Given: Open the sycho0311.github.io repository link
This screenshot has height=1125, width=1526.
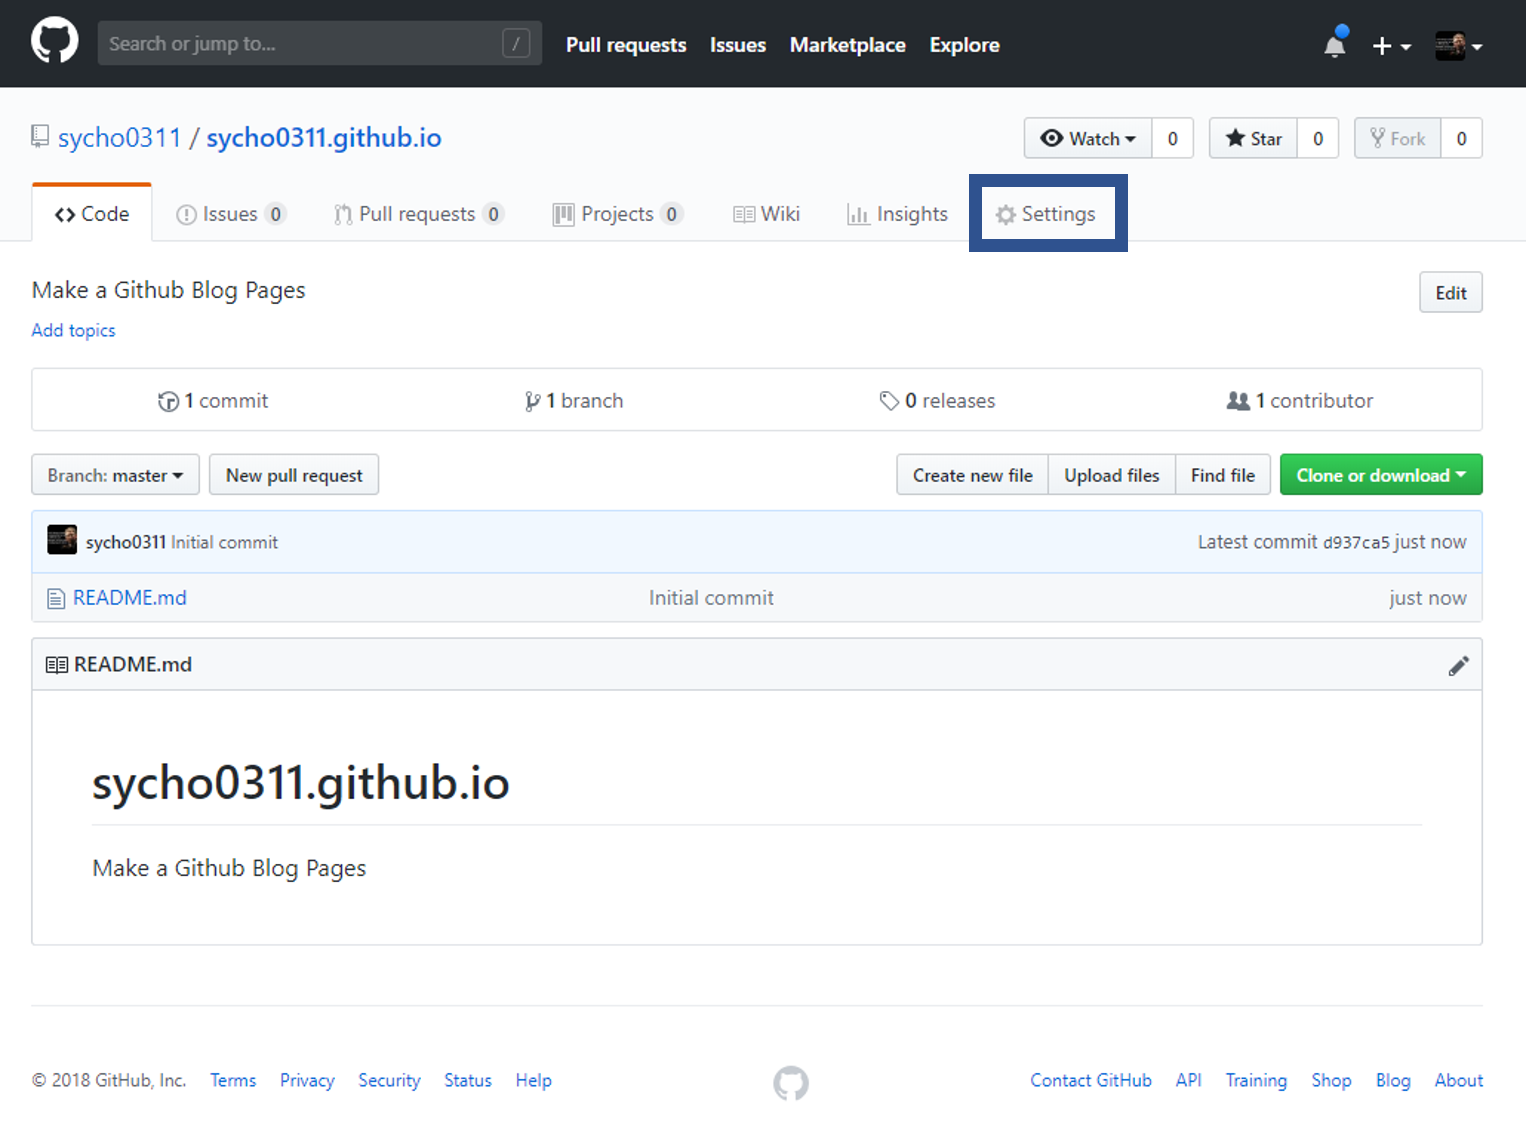Looking at the screenshot, I should 324,138.
